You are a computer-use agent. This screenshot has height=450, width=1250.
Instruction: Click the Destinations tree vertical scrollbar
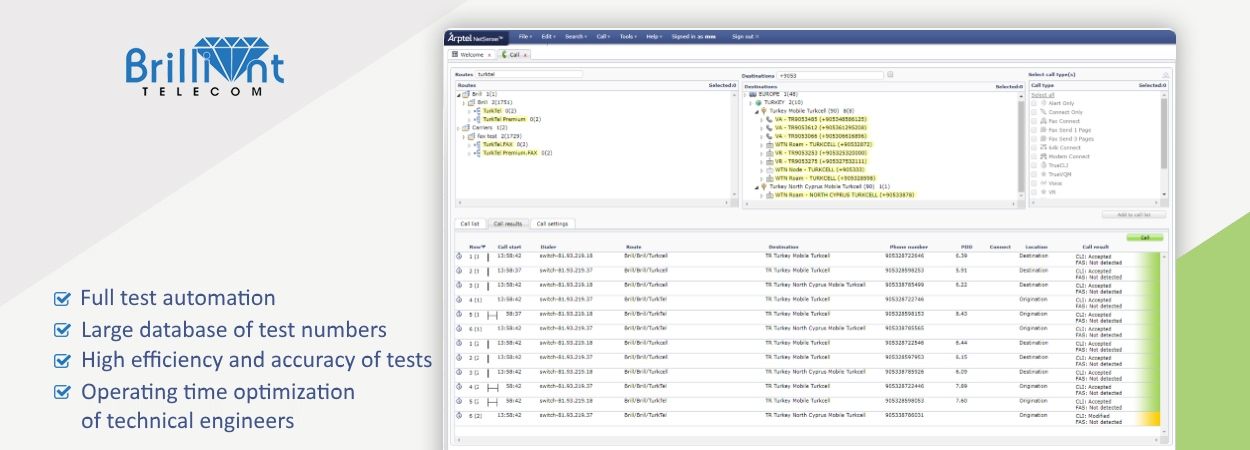1020,145
